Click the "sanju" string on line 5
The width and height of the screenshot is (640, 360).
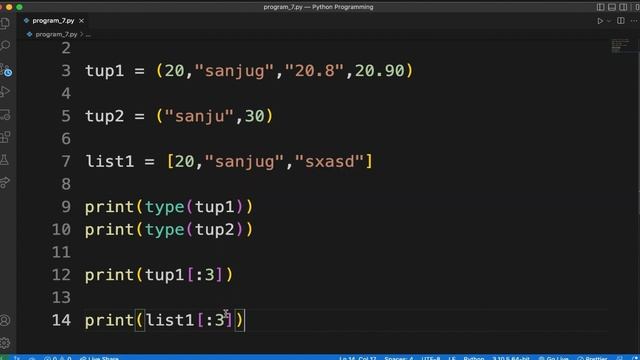[199, 116]
